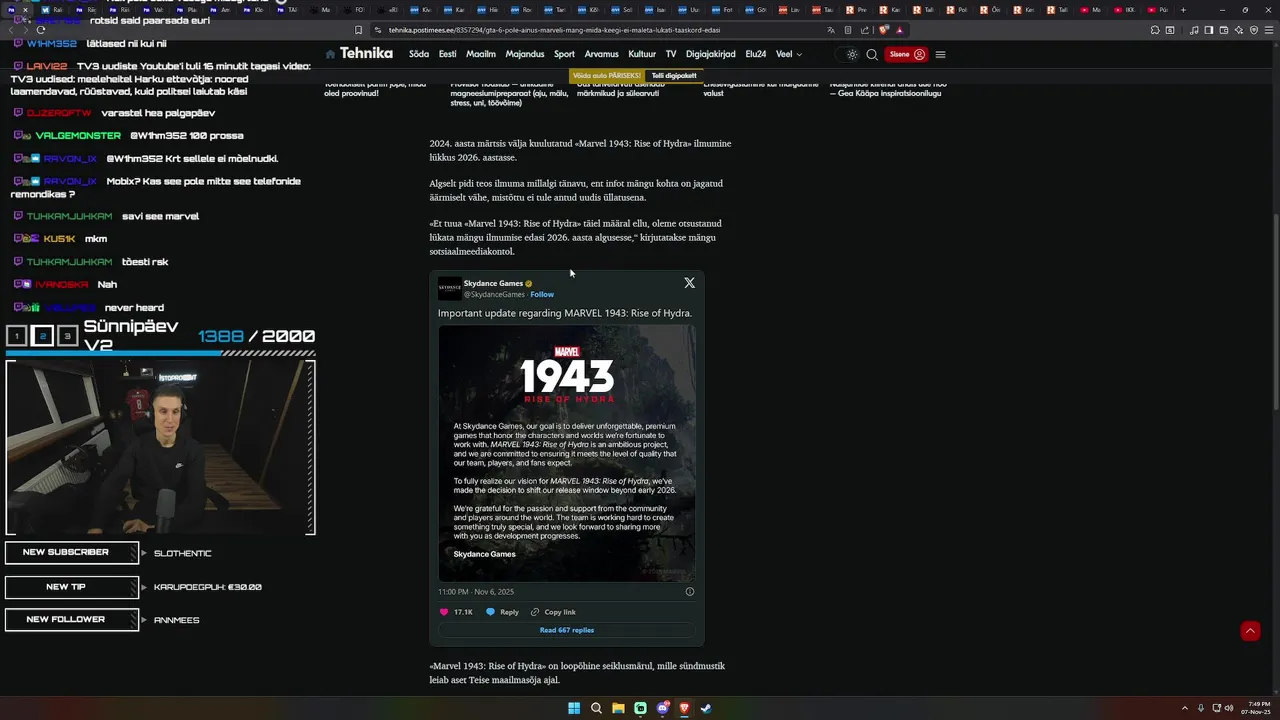Select box 1 in the stream overlay
The width and height of the screenshot is (1280, 720).
click(x=16, y=336)
